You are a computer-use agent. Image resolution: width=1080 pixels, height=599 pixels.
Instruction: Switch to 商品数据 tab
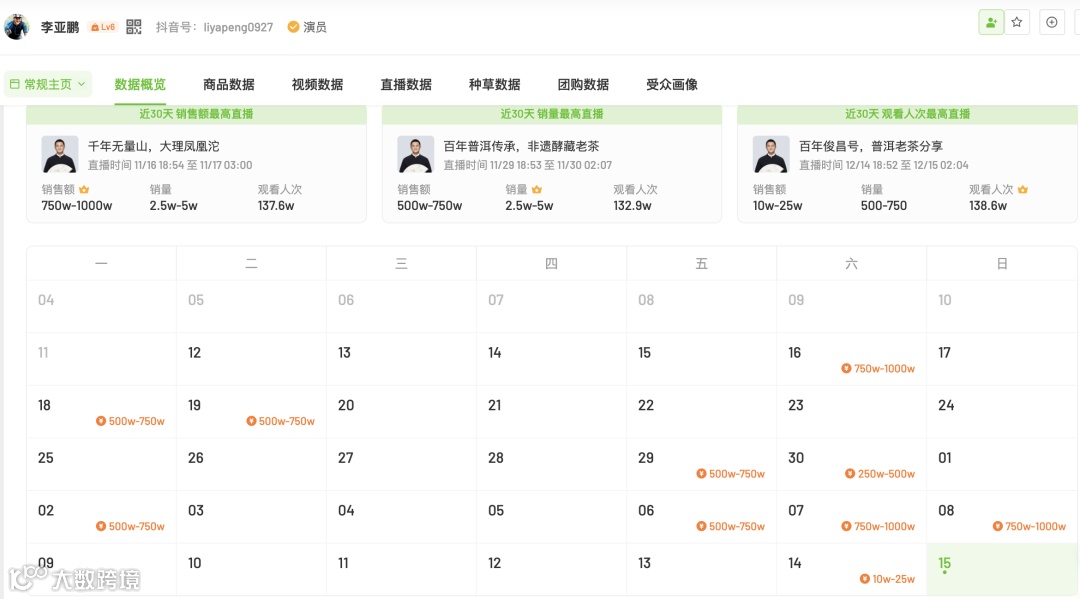tap(229, 85)
